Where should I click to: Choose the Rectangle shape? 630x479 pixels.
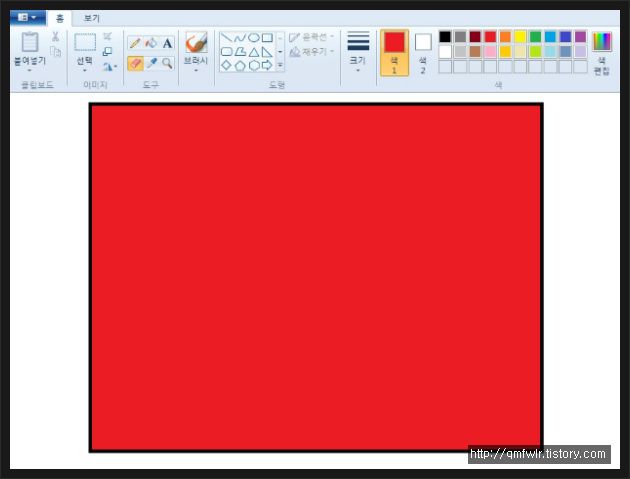point(267,38)
